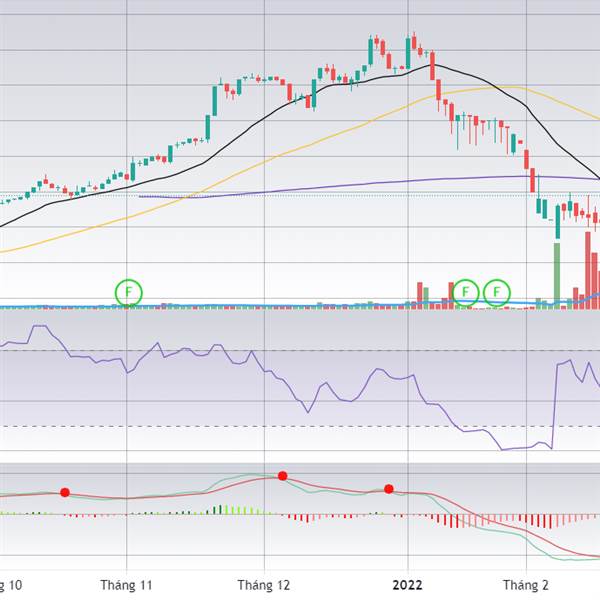Image resolution: width=600 pixels, height=600 pixels.
Task: Click the MACD red dot in early December
Action: tap(282, 476)
